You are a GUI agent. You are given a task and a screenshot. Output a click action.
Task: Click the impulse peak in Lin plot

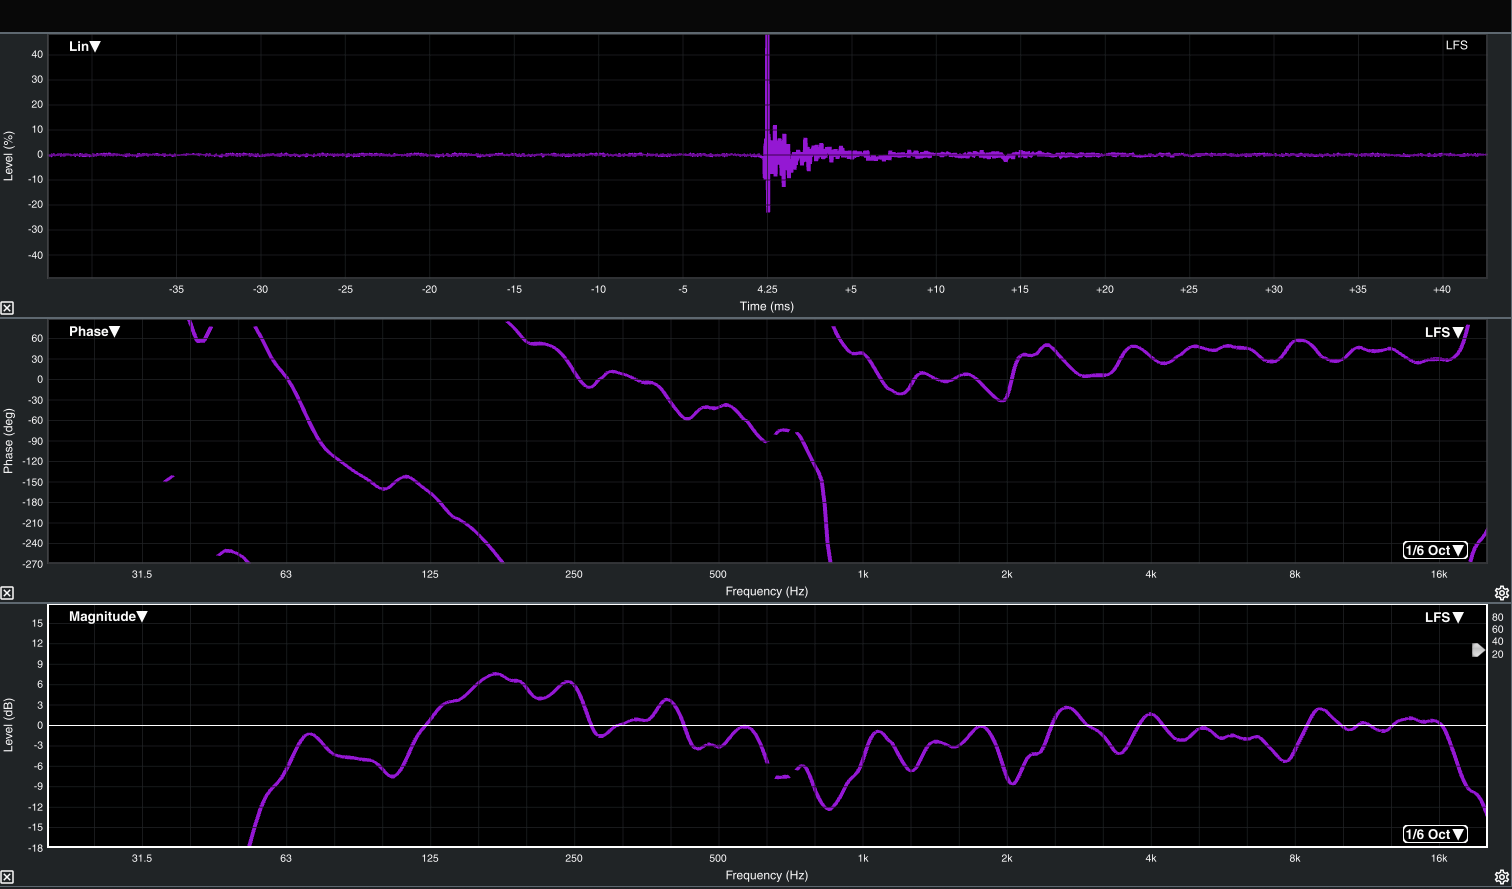pyautogui.click(x=767, y=60)
